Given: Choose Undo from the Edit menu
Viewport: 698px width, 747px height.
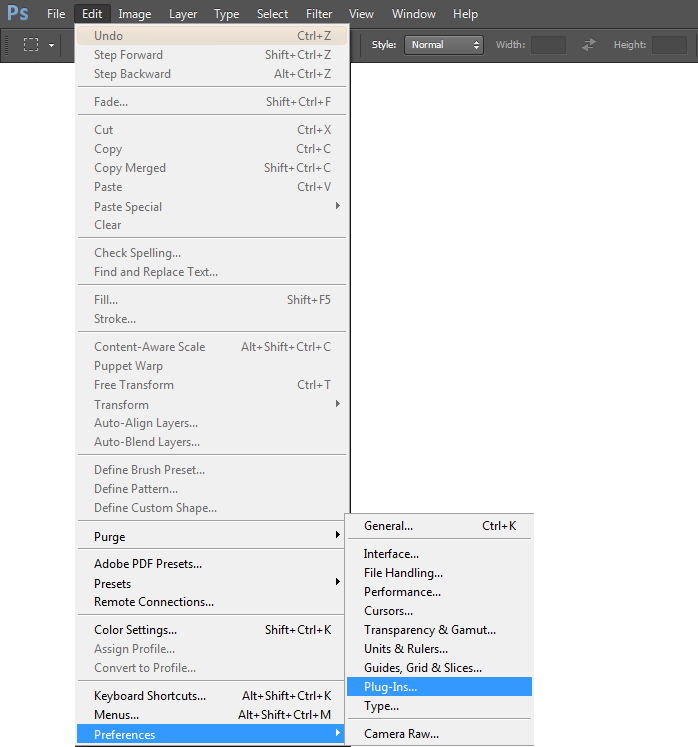Looking at the screenshot, I should (212, 36).
